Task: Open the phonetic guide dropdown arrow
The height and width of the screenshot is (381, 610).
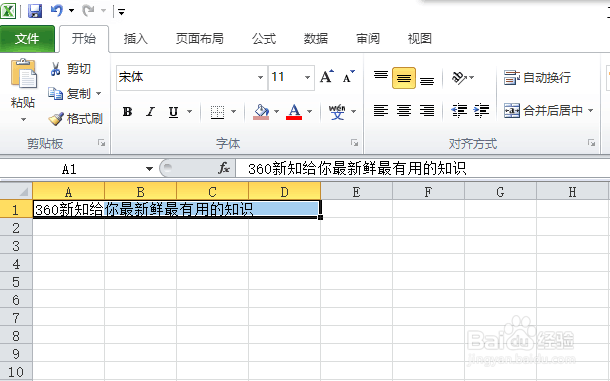Action: (354, 112)
